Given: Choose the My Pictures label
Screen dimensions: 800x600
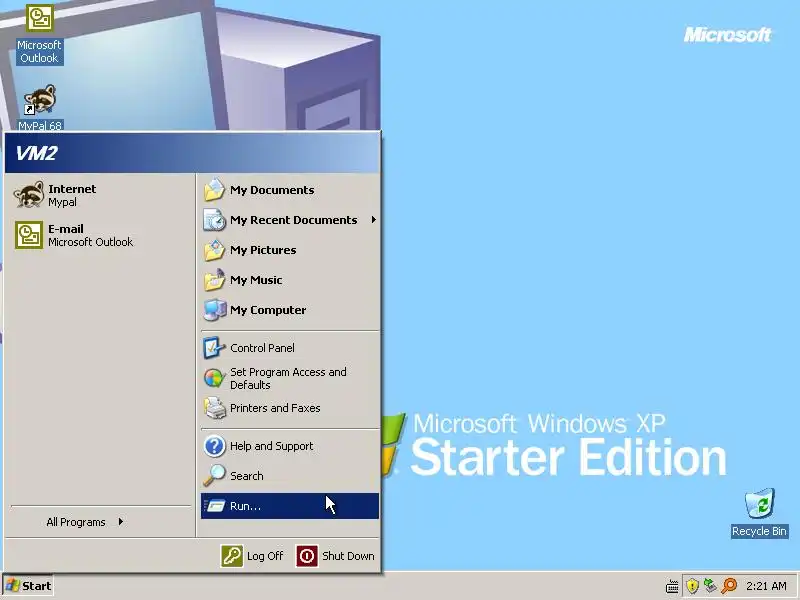Looking at the screenshot, I should click(263, 250).
